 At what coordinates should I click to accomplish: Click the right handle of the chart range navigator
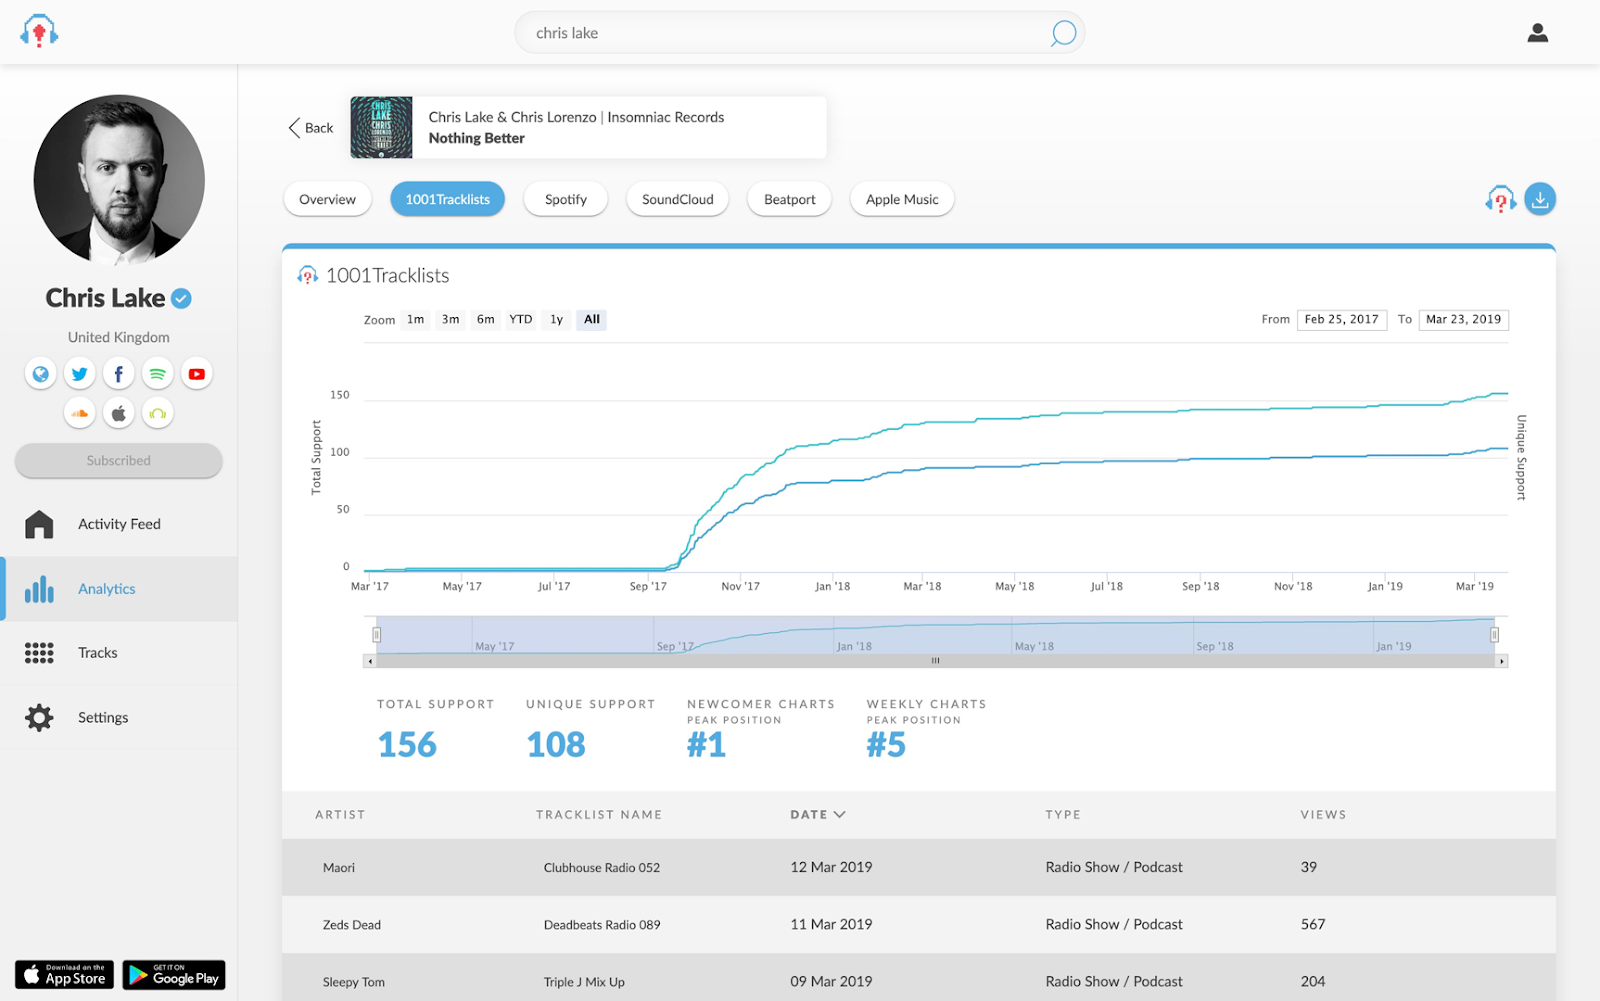[1495, 635]
